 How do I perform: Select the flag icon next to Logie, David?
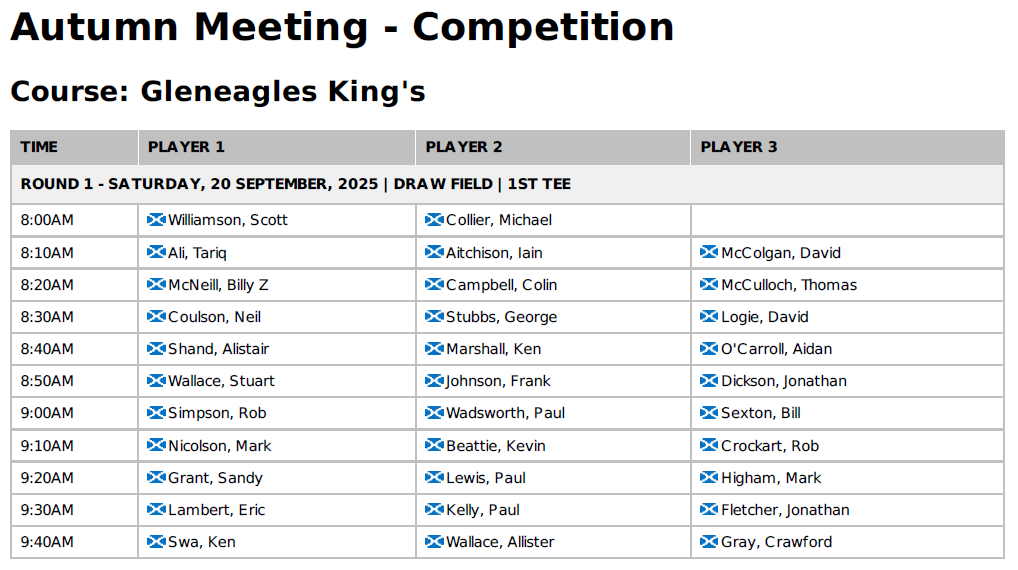tap(709, 316)
